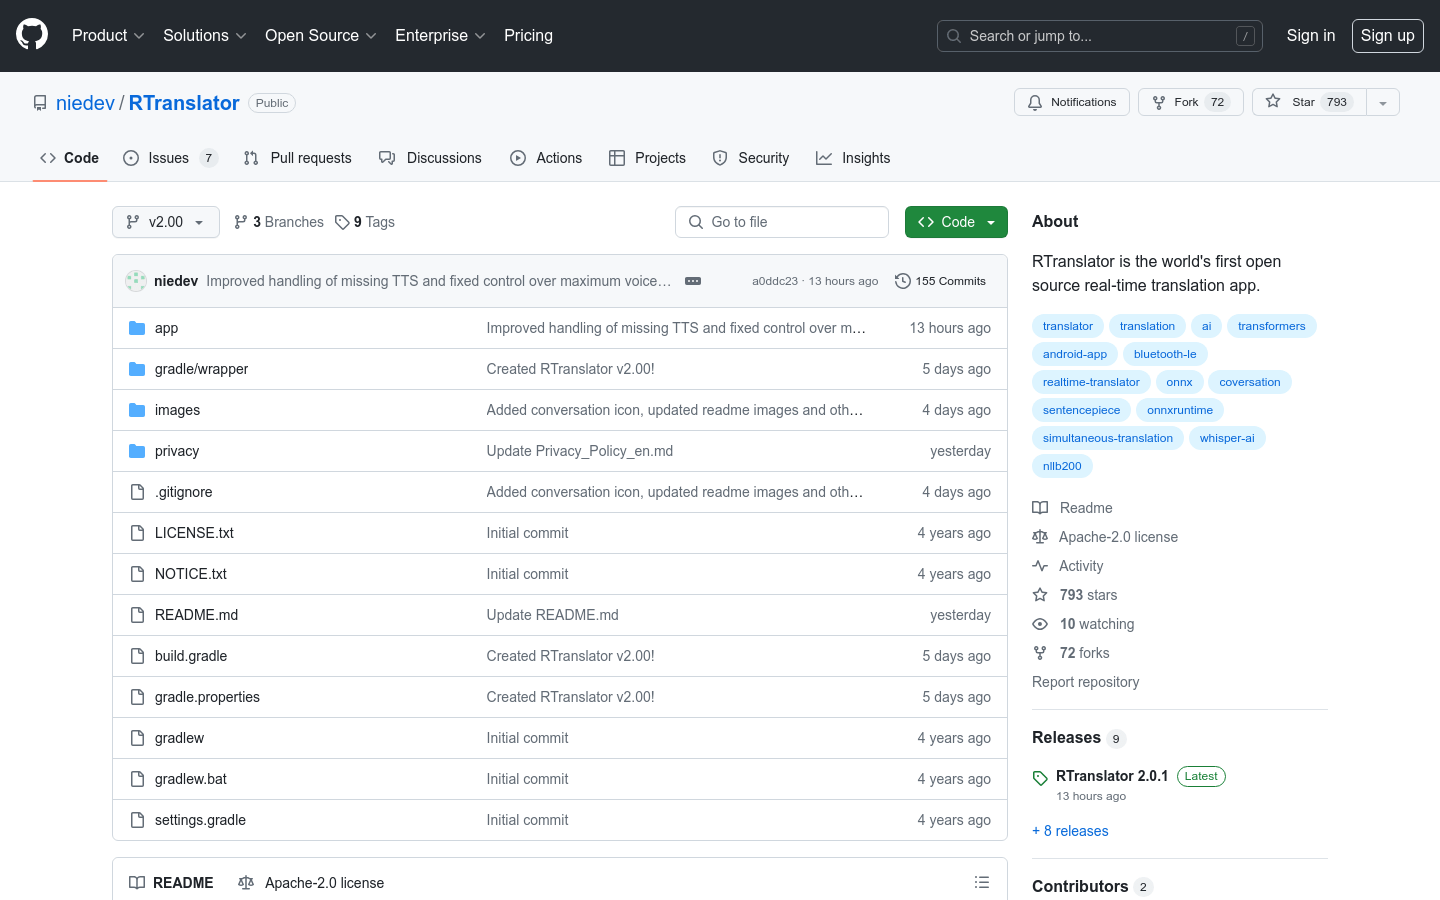
Task: Click the app folder icon
Action: coord(137,328)
